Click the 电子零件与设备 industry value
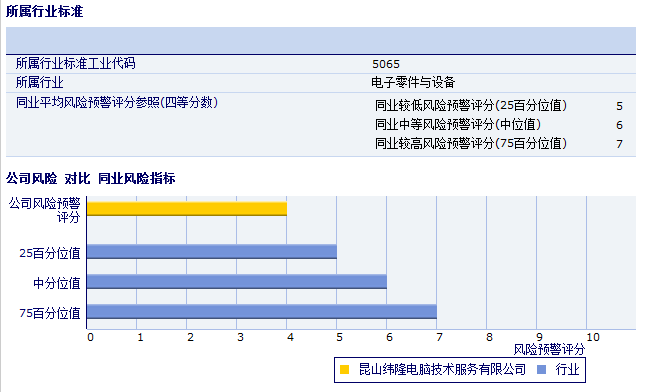The image size is (648, 392). click(x=413, y=83)
